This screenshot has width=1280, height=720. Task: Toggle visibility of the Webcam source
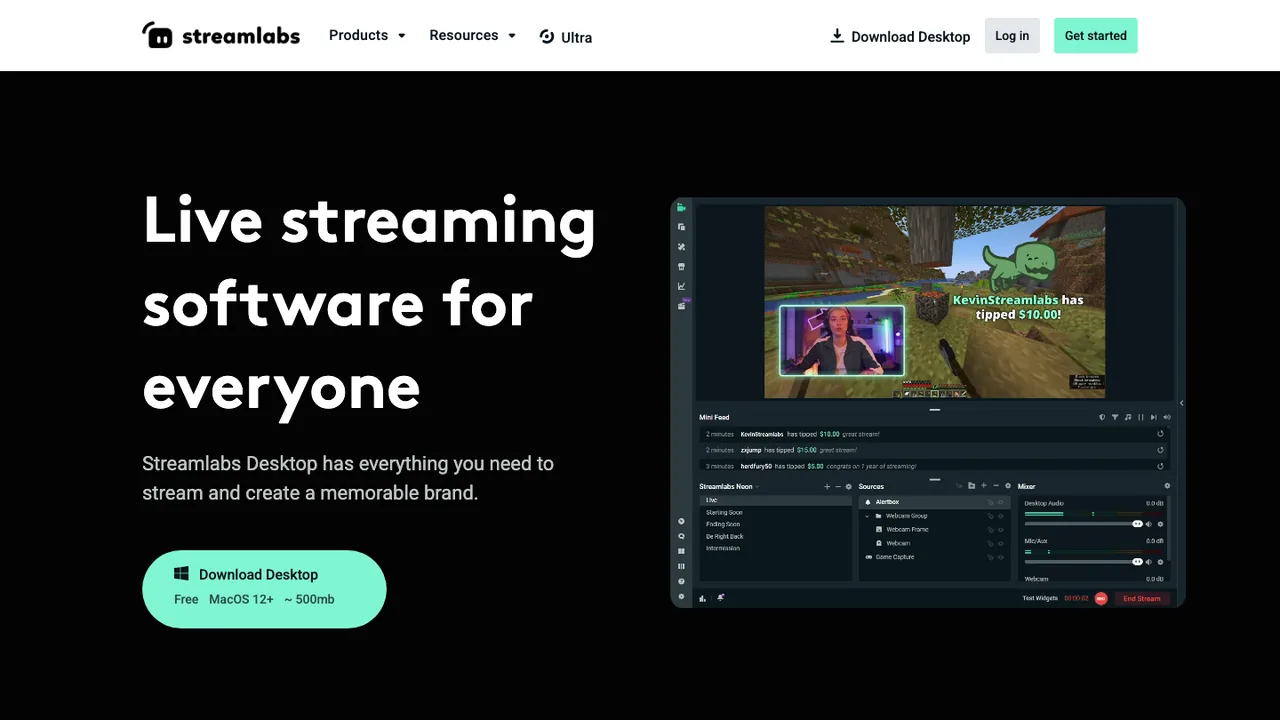pyautogui.click(x=1001, y=543)
